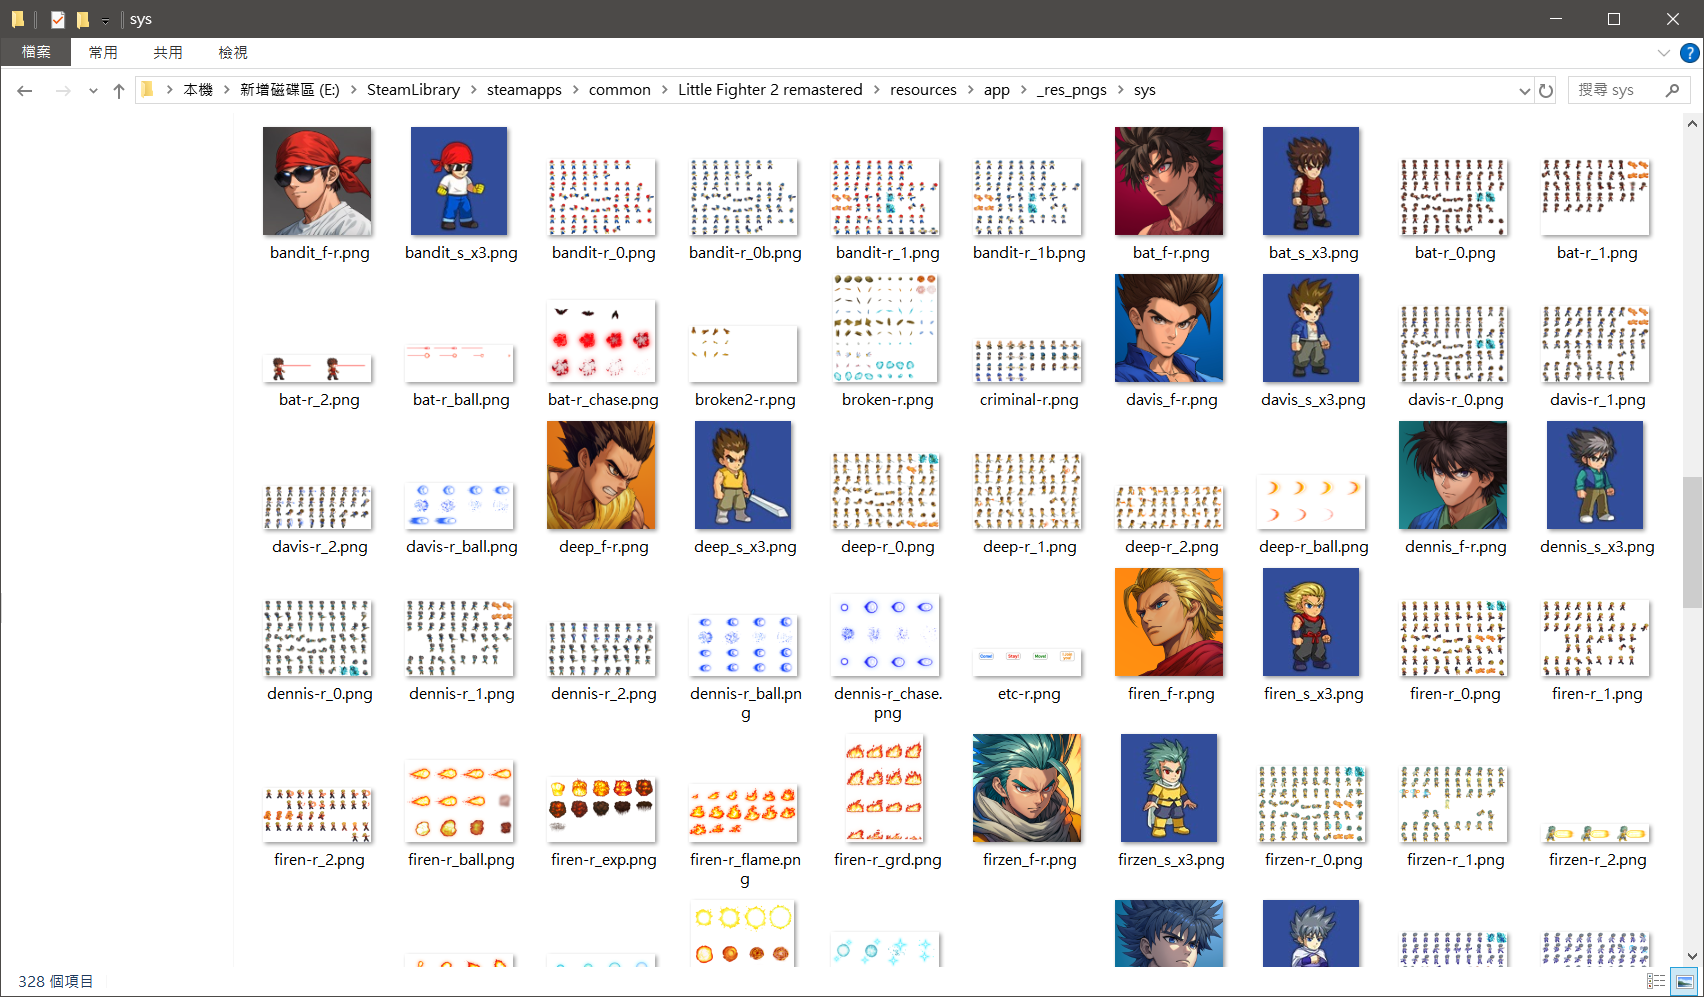Expand chevron after steamapps breadcrumb
The height and width of the screenshot is (997, 1704).
(575, 90)
